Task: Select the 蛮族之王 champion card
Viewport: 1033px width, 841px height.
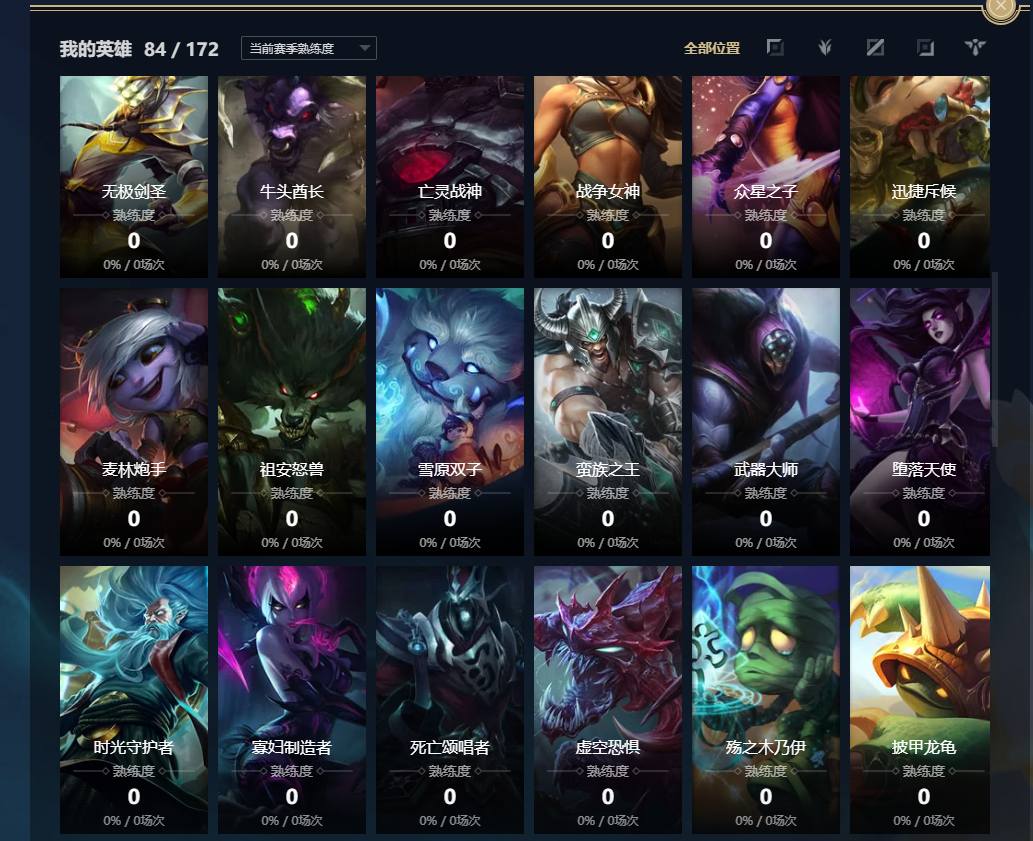Action: pyautogui.click(x=608, y=421)
